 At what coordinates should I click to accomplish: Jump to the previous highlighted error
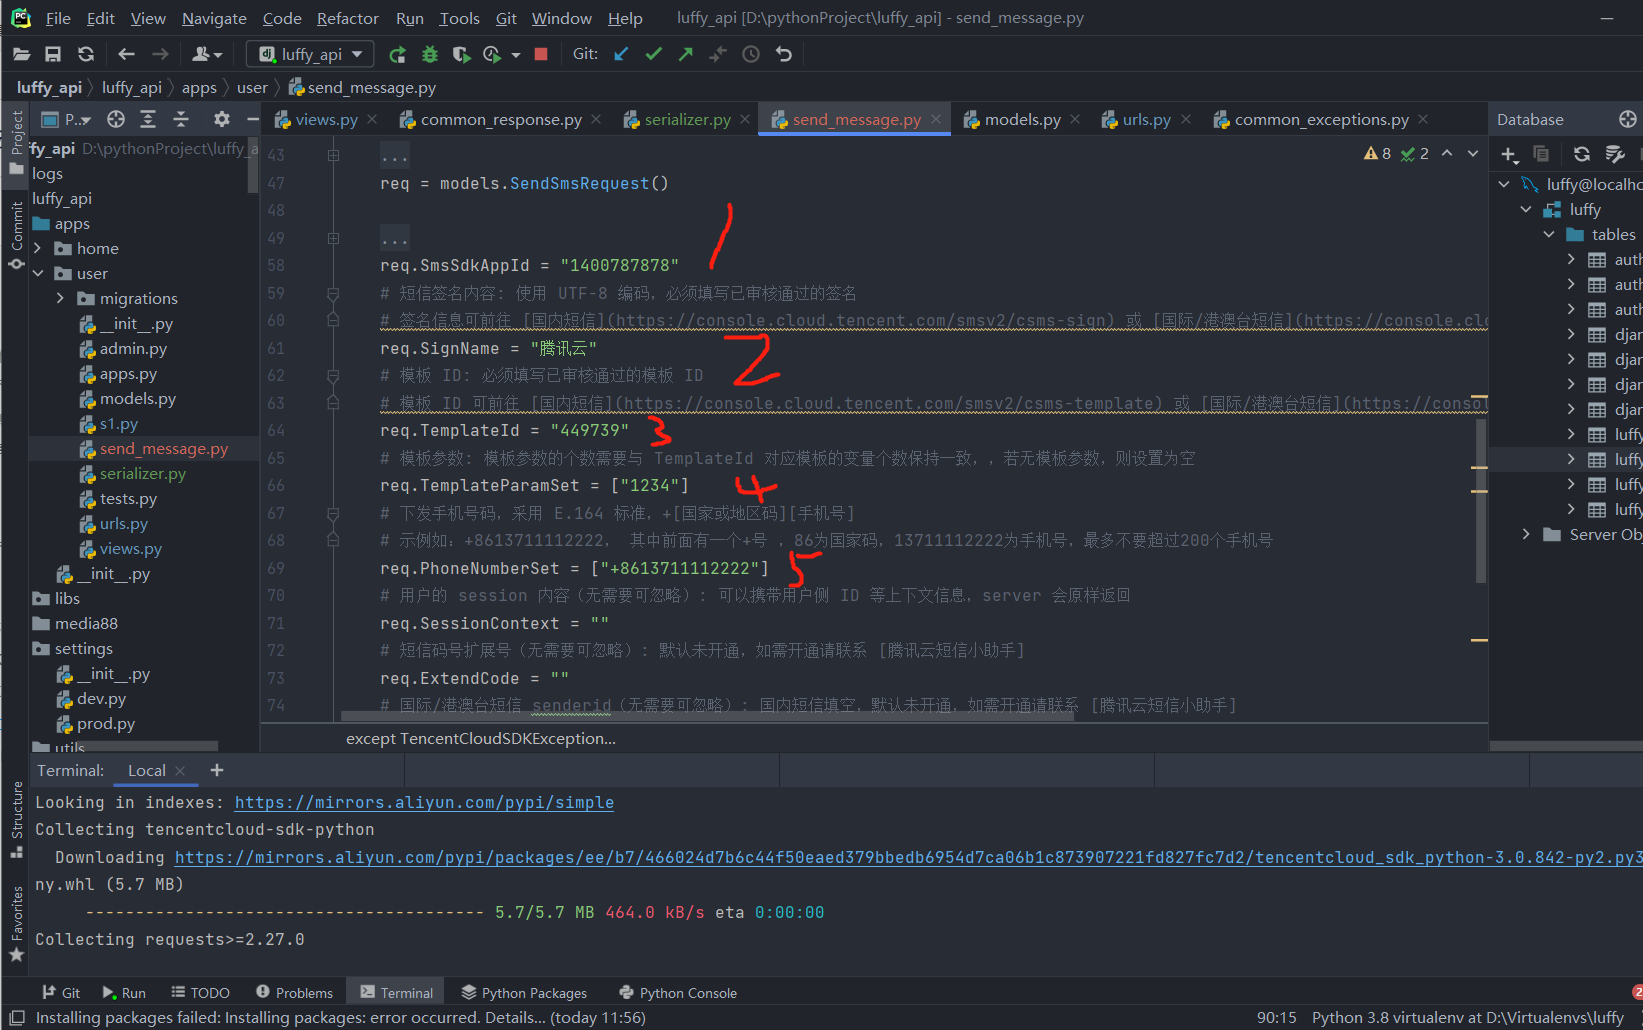click(1447, 153)
